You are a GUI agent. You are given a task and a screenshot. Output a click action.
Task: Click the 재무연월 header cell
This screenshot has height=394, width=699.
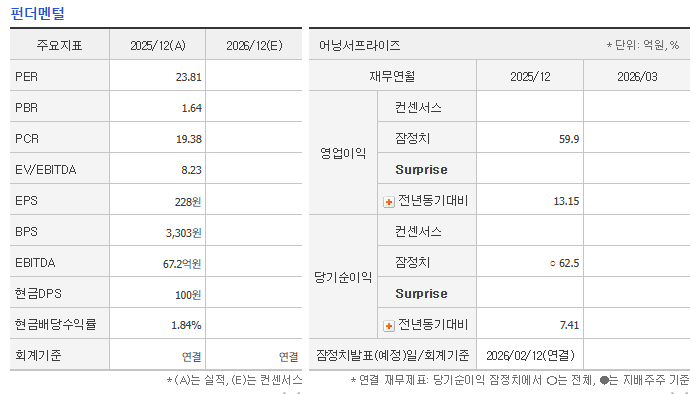click(x=392, y=77)
